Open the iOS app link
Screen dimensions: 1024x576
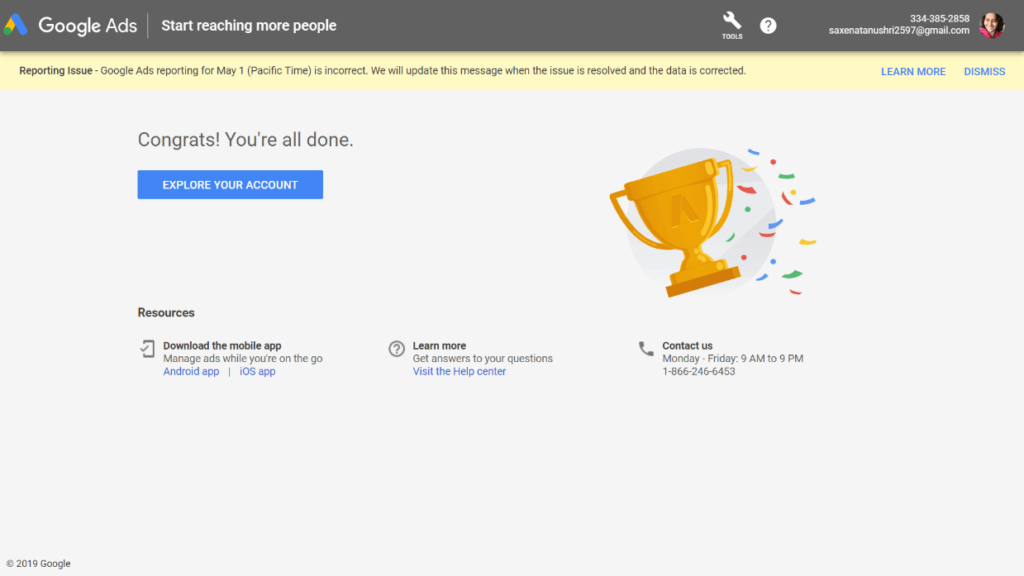point(257,372)
